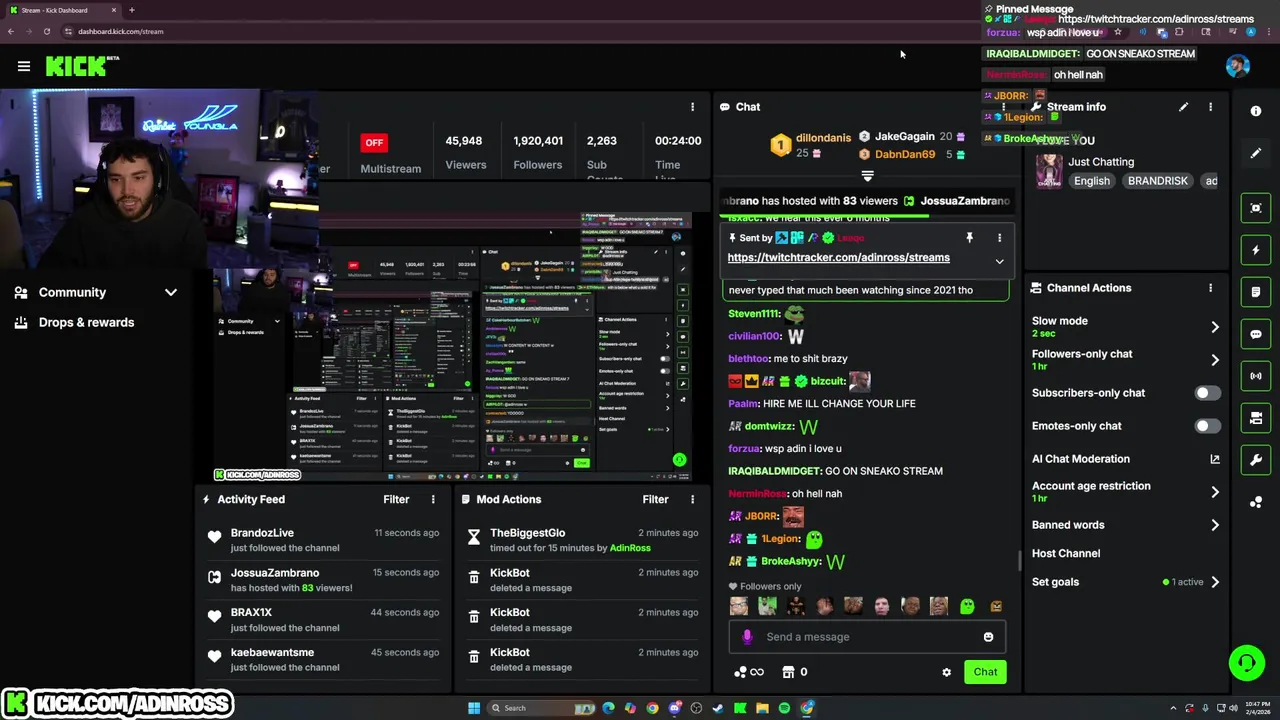Open the Stream info three-dot menu
The width and height of the screenshot is (1280, 720).
pos(1210,106)
